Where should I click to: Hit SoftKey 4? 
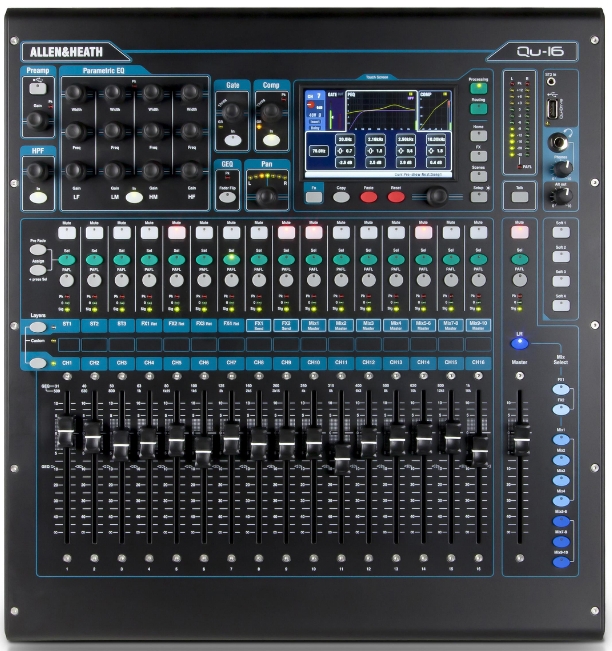coord(561,306)
